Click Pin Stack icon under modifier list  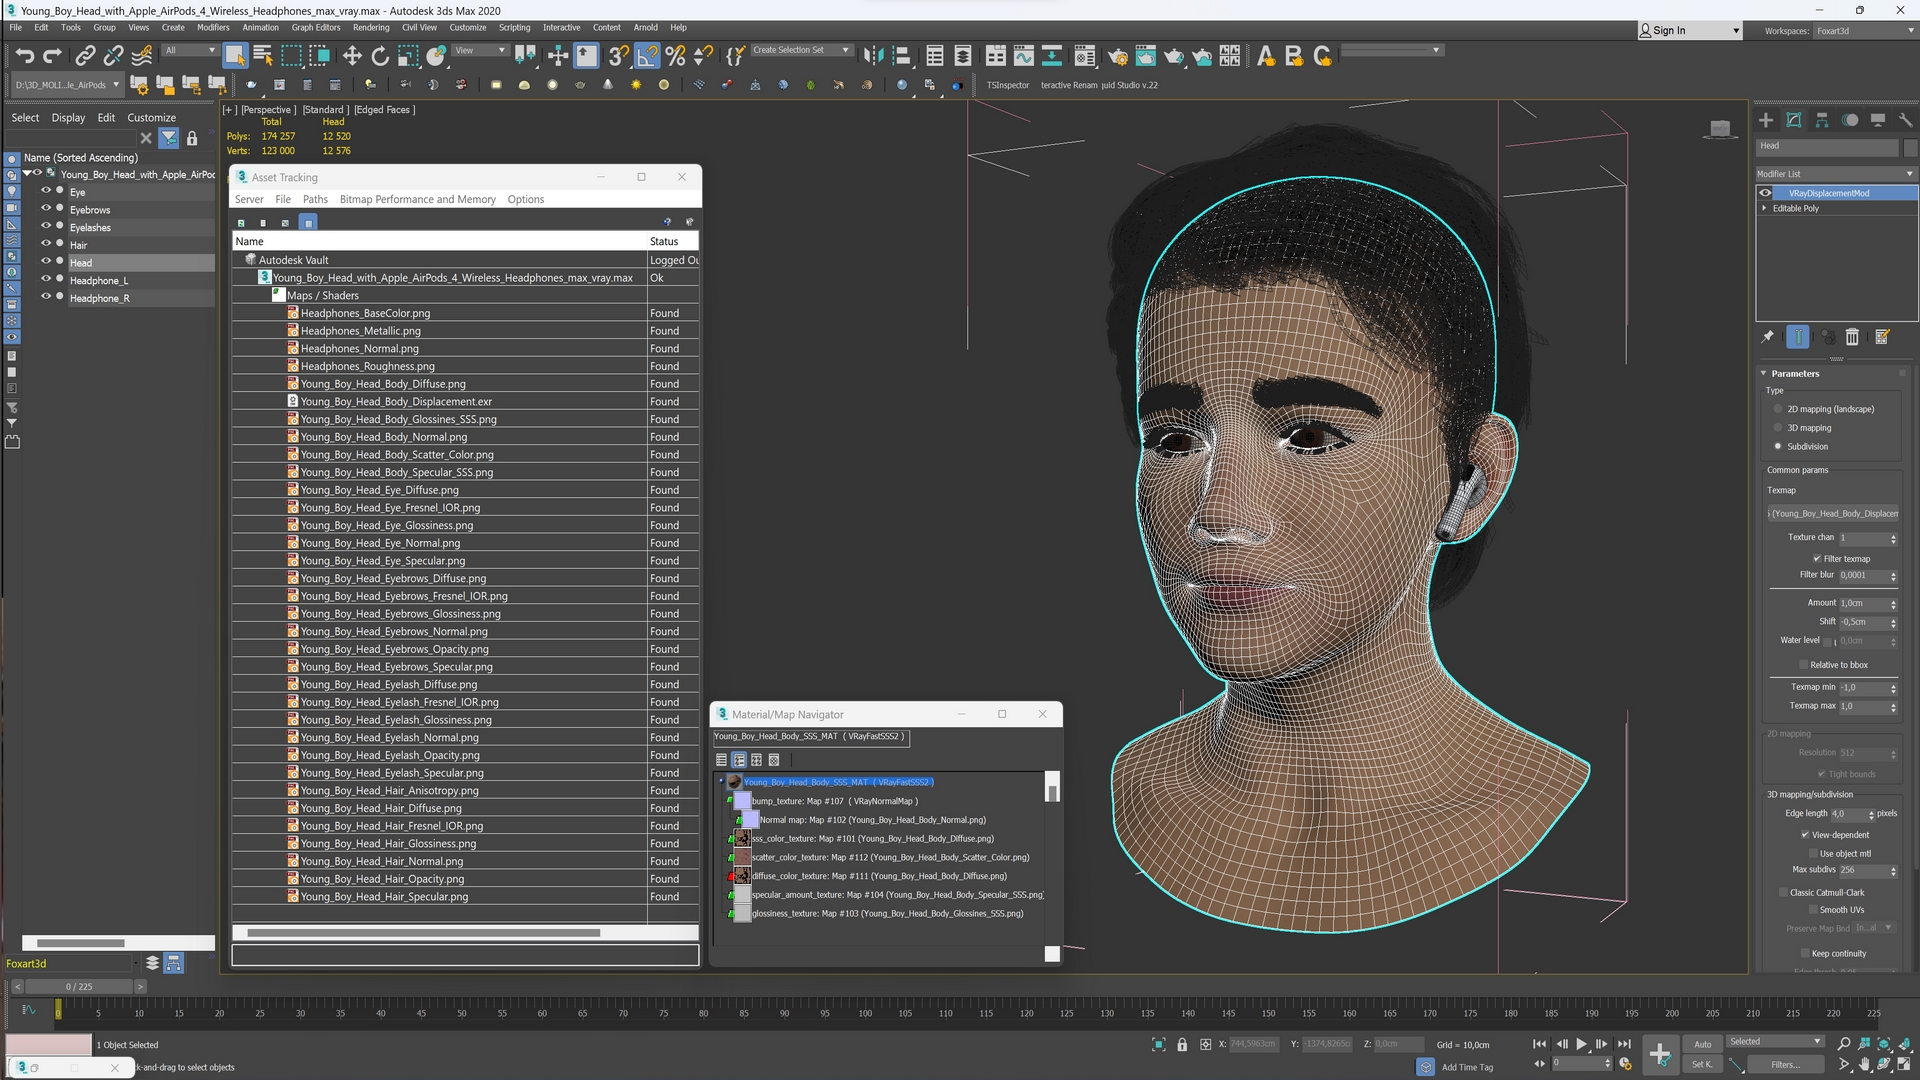[x=1768, y=337]
